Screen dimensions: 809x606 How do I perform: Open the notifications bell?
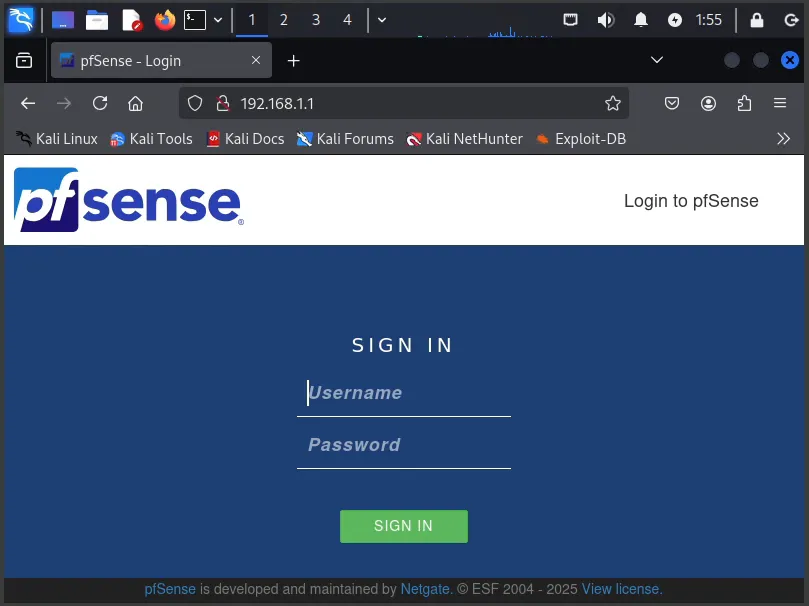(640, 20)
